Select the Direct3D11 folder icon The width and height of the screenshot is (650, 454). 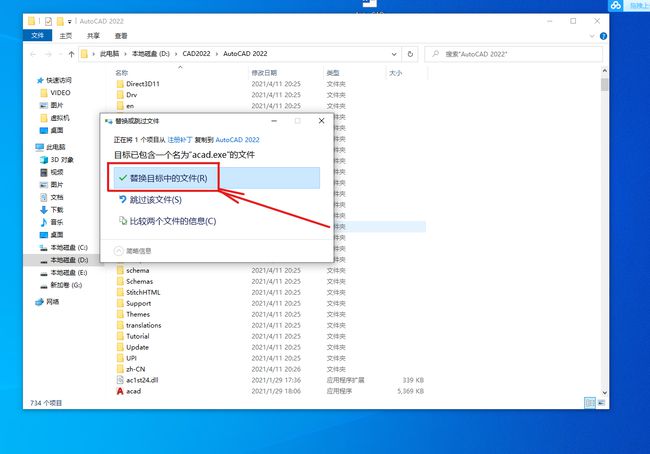[120, 84]
